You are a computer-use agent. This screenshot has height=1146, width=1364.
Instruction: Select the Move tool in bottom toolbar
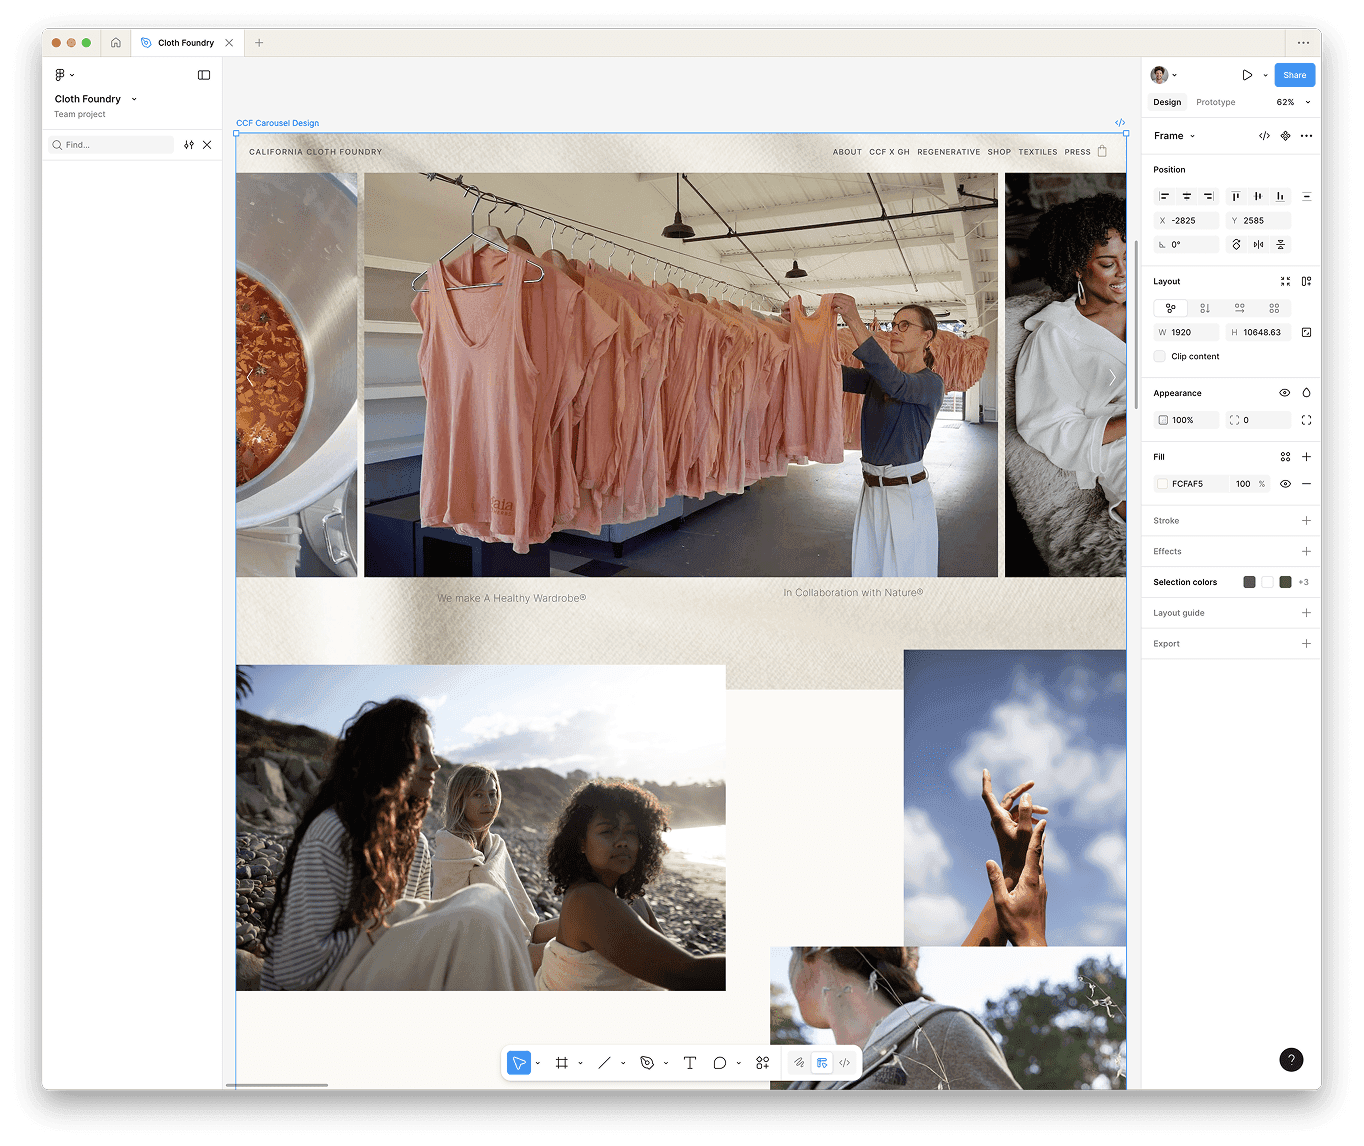click(x=519, y=1063)
